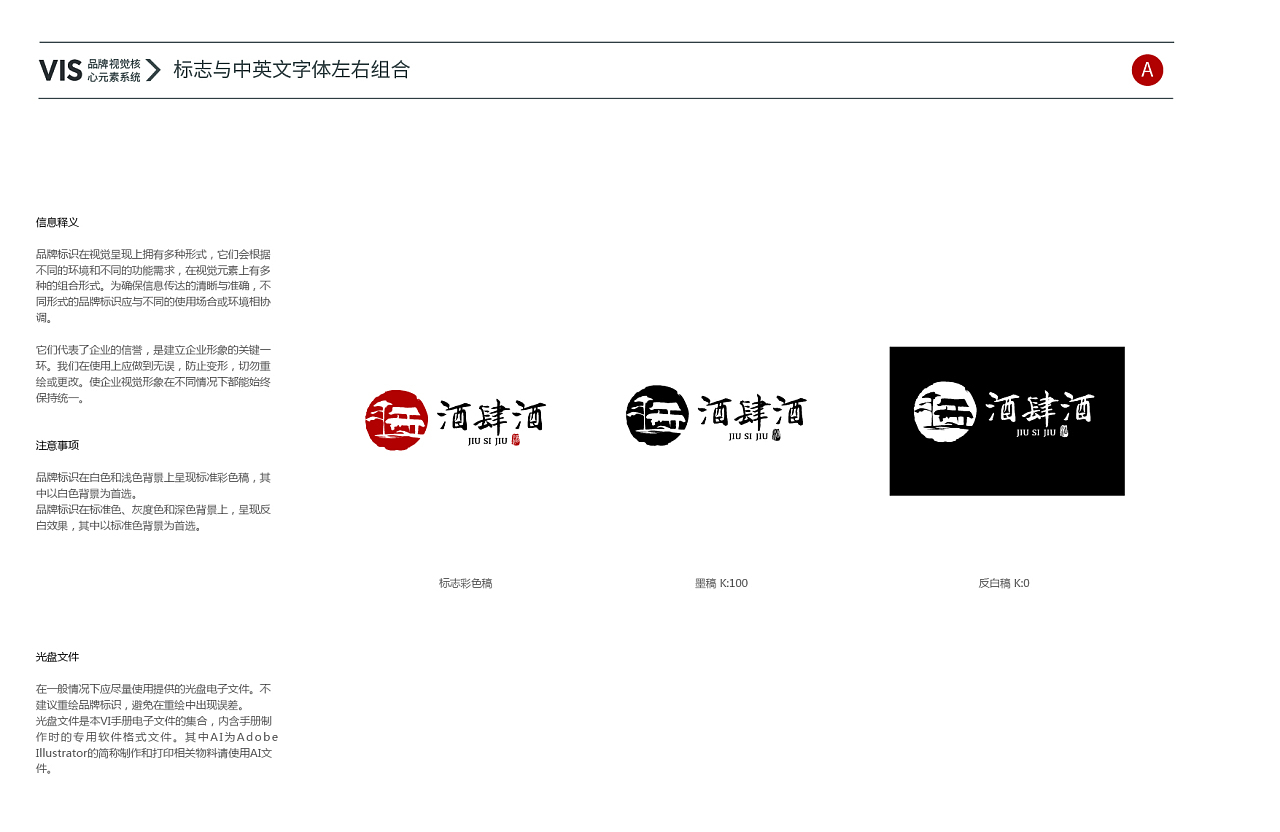Click JIU SI JIU text in reversed logo
Viewport: 1280px width, 832px height.
tap(1036, 432)
